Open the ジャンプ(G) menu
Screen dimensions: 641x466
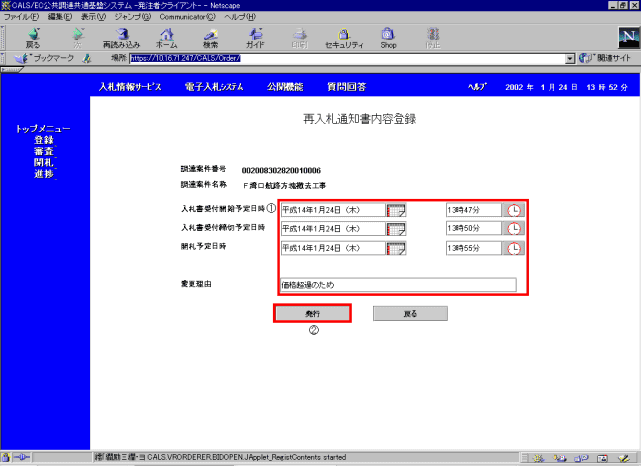coord(132,17)
